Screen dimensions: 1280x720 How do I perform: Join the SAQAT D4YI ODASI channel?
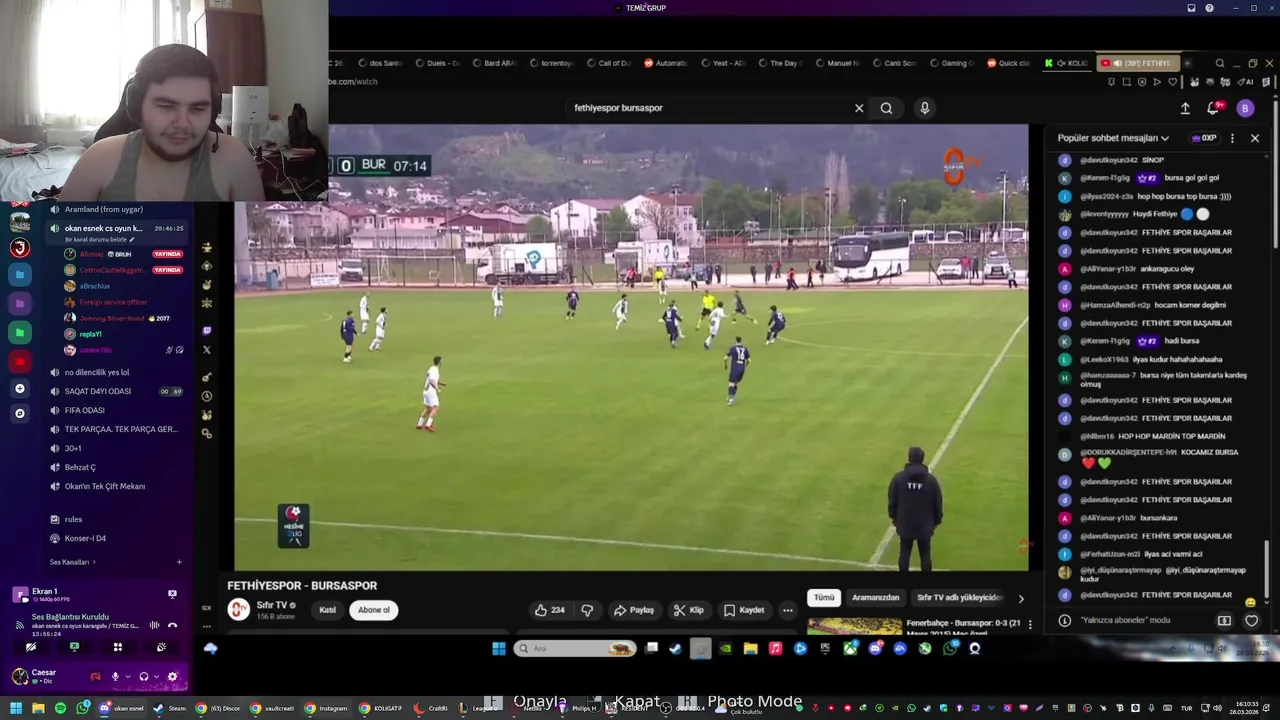coord(115,391)
